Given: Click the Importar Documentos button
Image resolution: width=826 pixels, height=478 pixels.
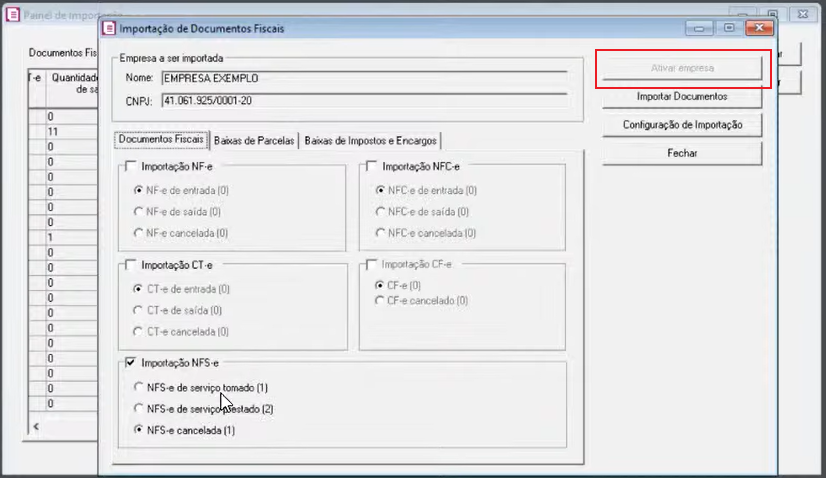Looking at the screenshot, I should tap(681, 97).
